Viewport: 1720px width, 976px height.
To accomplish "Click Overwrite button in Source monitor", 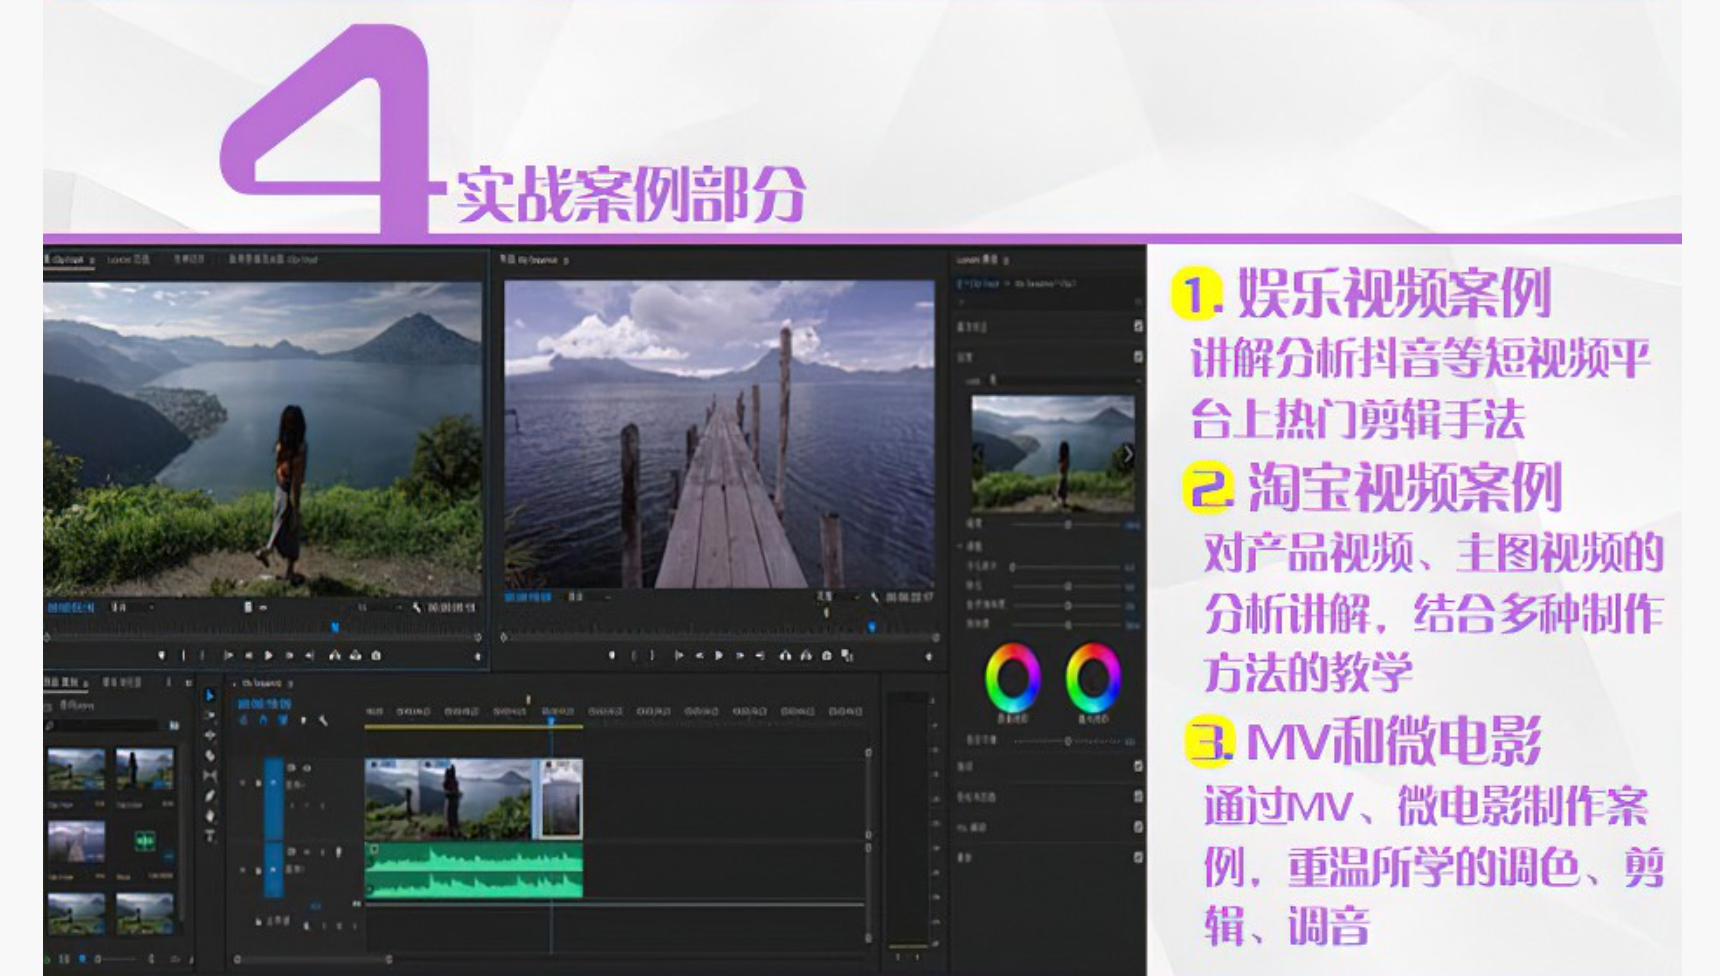I will click(x=354, y=656).
